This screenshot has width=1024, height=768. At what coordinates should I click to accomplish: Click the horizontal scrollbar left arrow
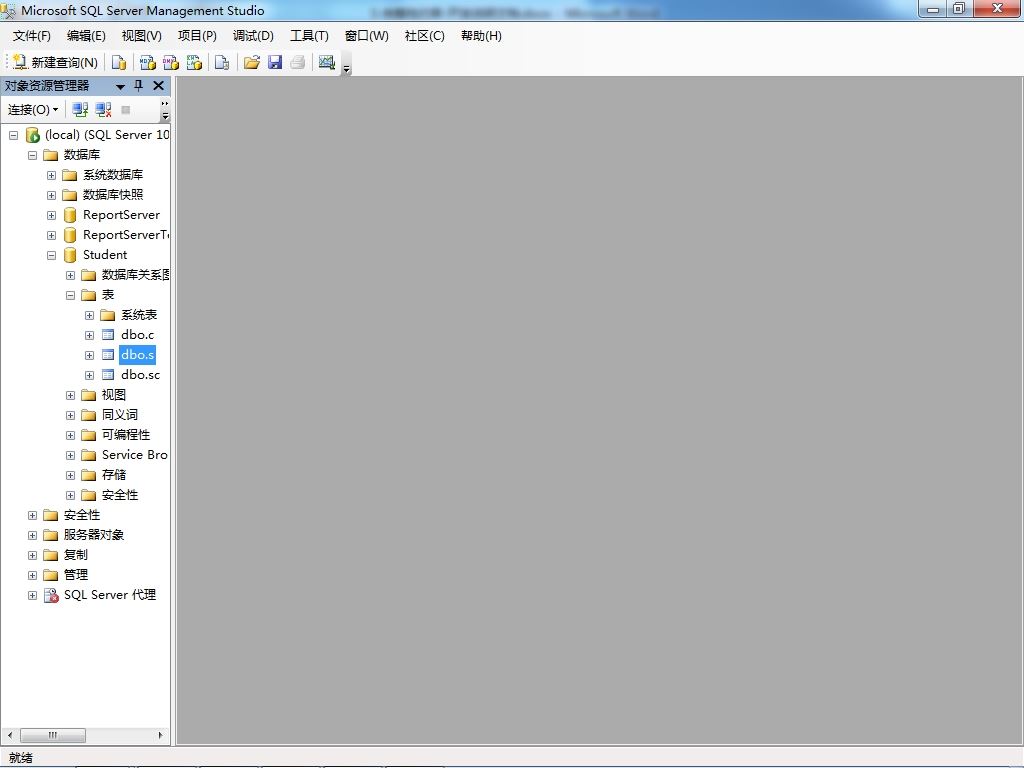pyautogui.click(x=10, y=735)
